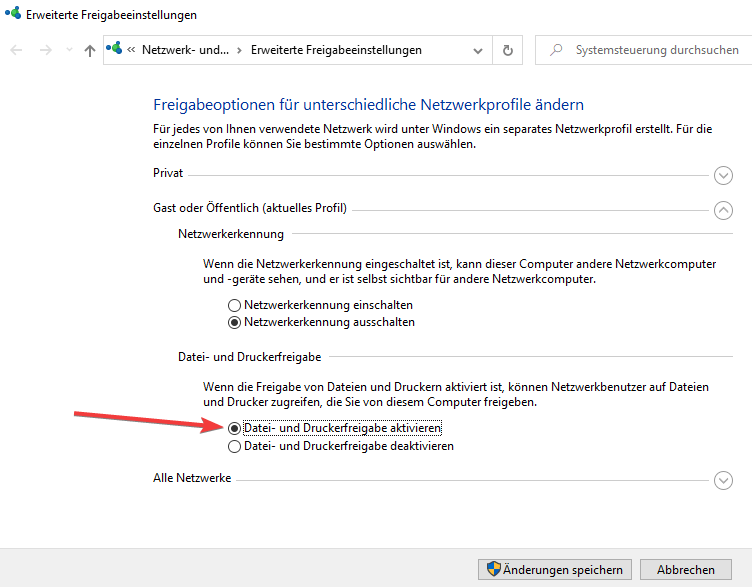This screenshot has height=587, width=752.
Task: Expand the 'Alle Netzwerke' section
Action: 723,480
